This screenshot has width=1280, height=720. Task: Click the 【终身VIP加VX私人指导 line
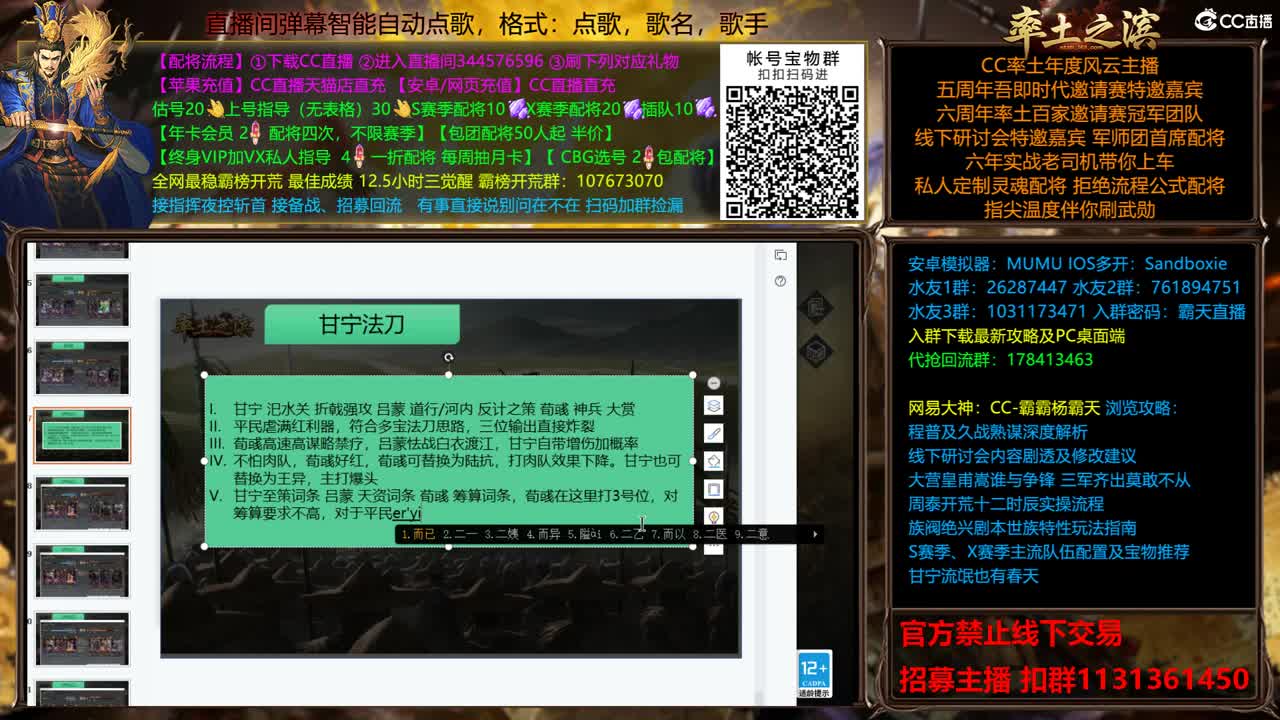tap(436, 157)
